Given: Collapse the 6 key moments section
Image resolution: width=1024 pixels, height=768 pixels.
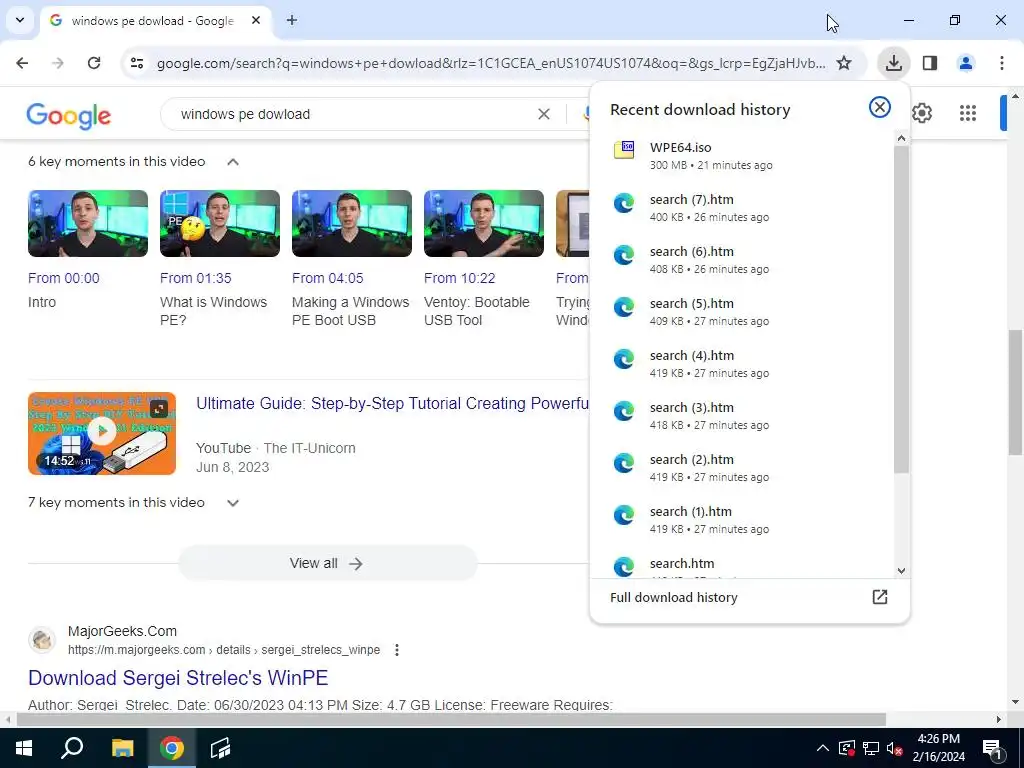Looking at the screenshot, I should [x=232, y=162].
